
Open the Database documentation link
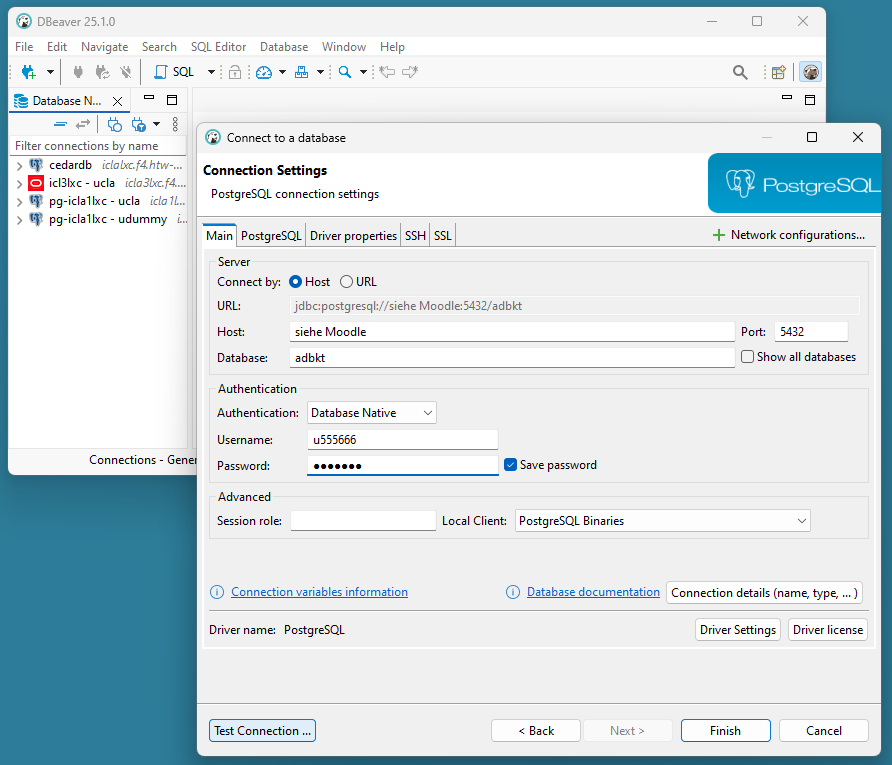(x=593, y=592)
